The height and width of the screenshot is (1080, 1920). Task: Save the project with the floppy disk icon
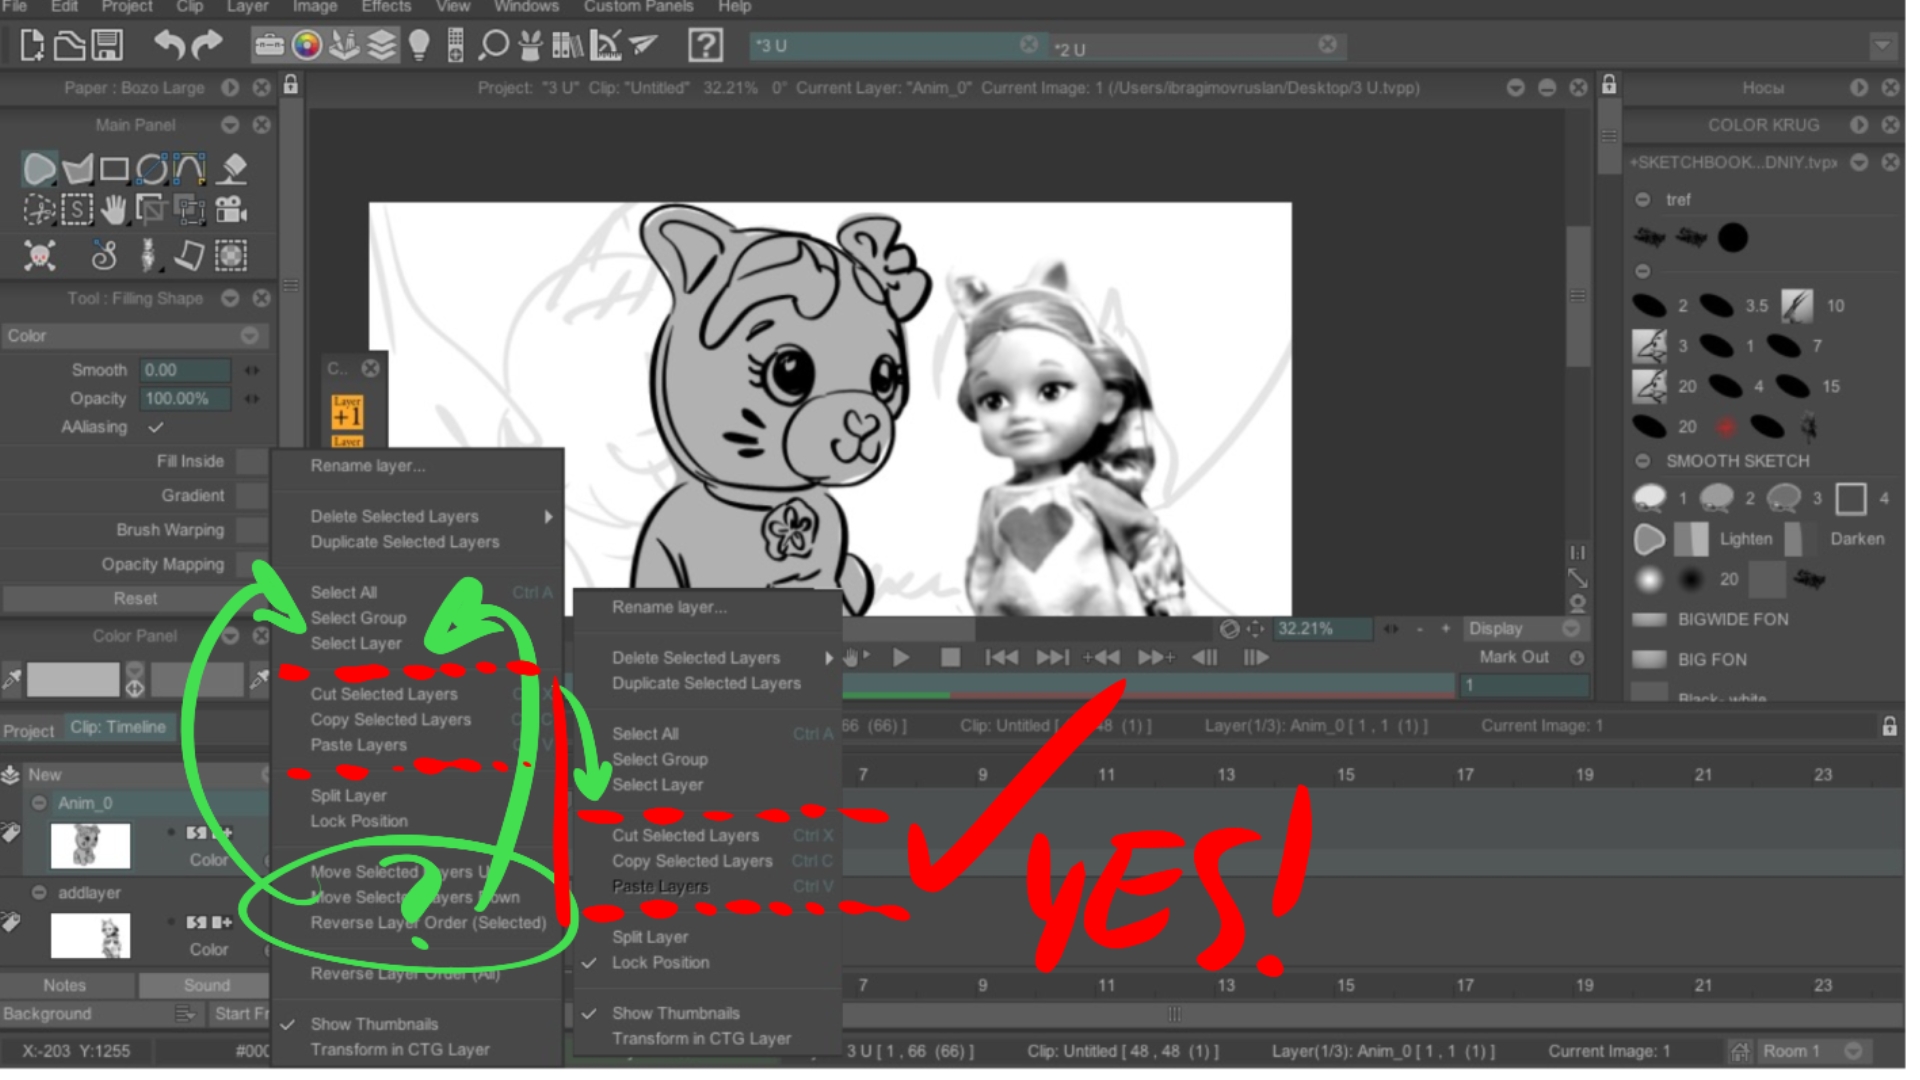(107, 45)
